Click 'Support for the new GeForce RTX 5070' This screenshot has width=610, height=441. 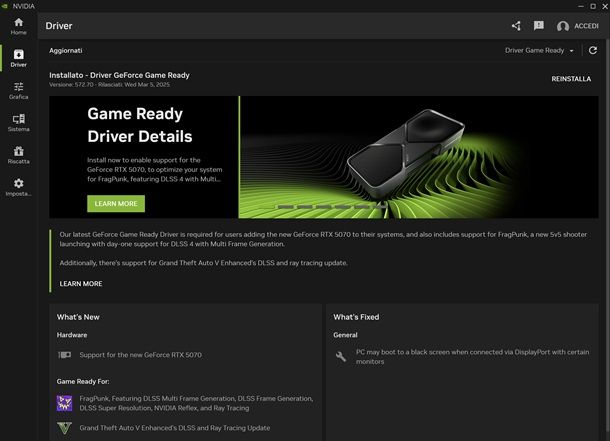click(x=140, y=355)
